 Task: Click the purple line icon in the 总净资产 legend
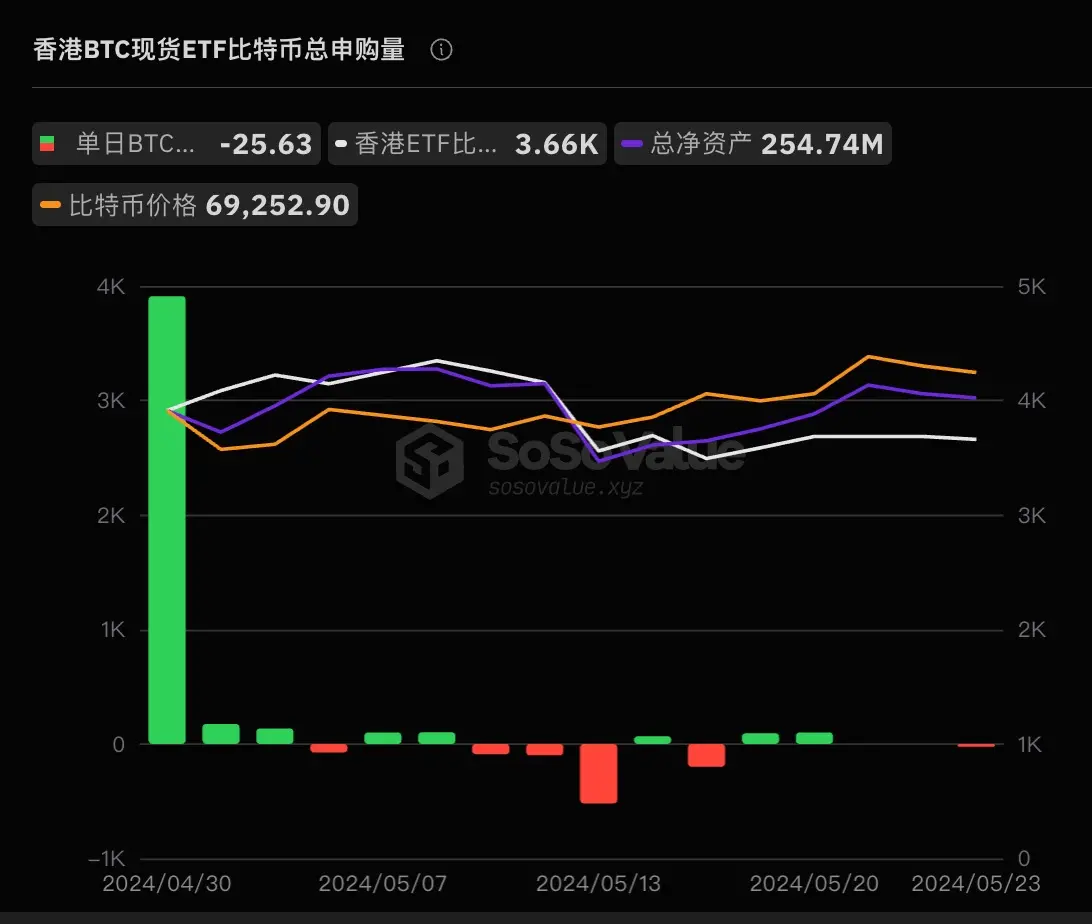pos(633,143)
